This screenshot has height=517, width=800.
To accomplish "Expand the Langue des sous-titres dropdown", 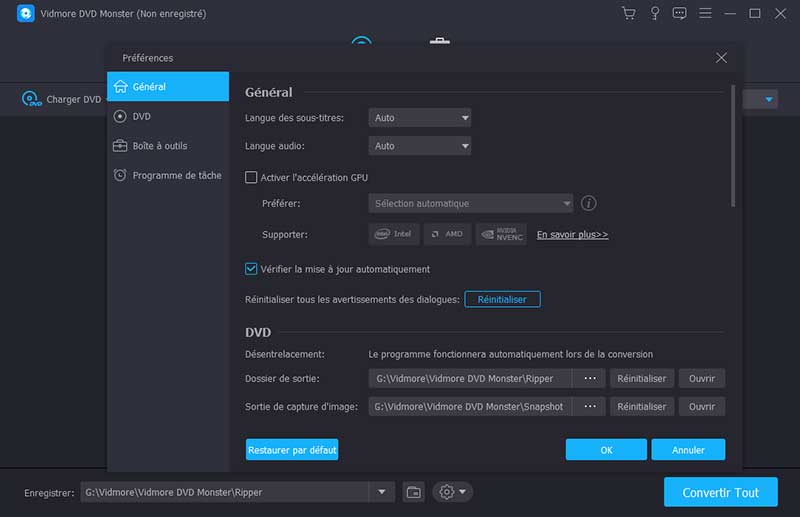I will coord(419,118).
